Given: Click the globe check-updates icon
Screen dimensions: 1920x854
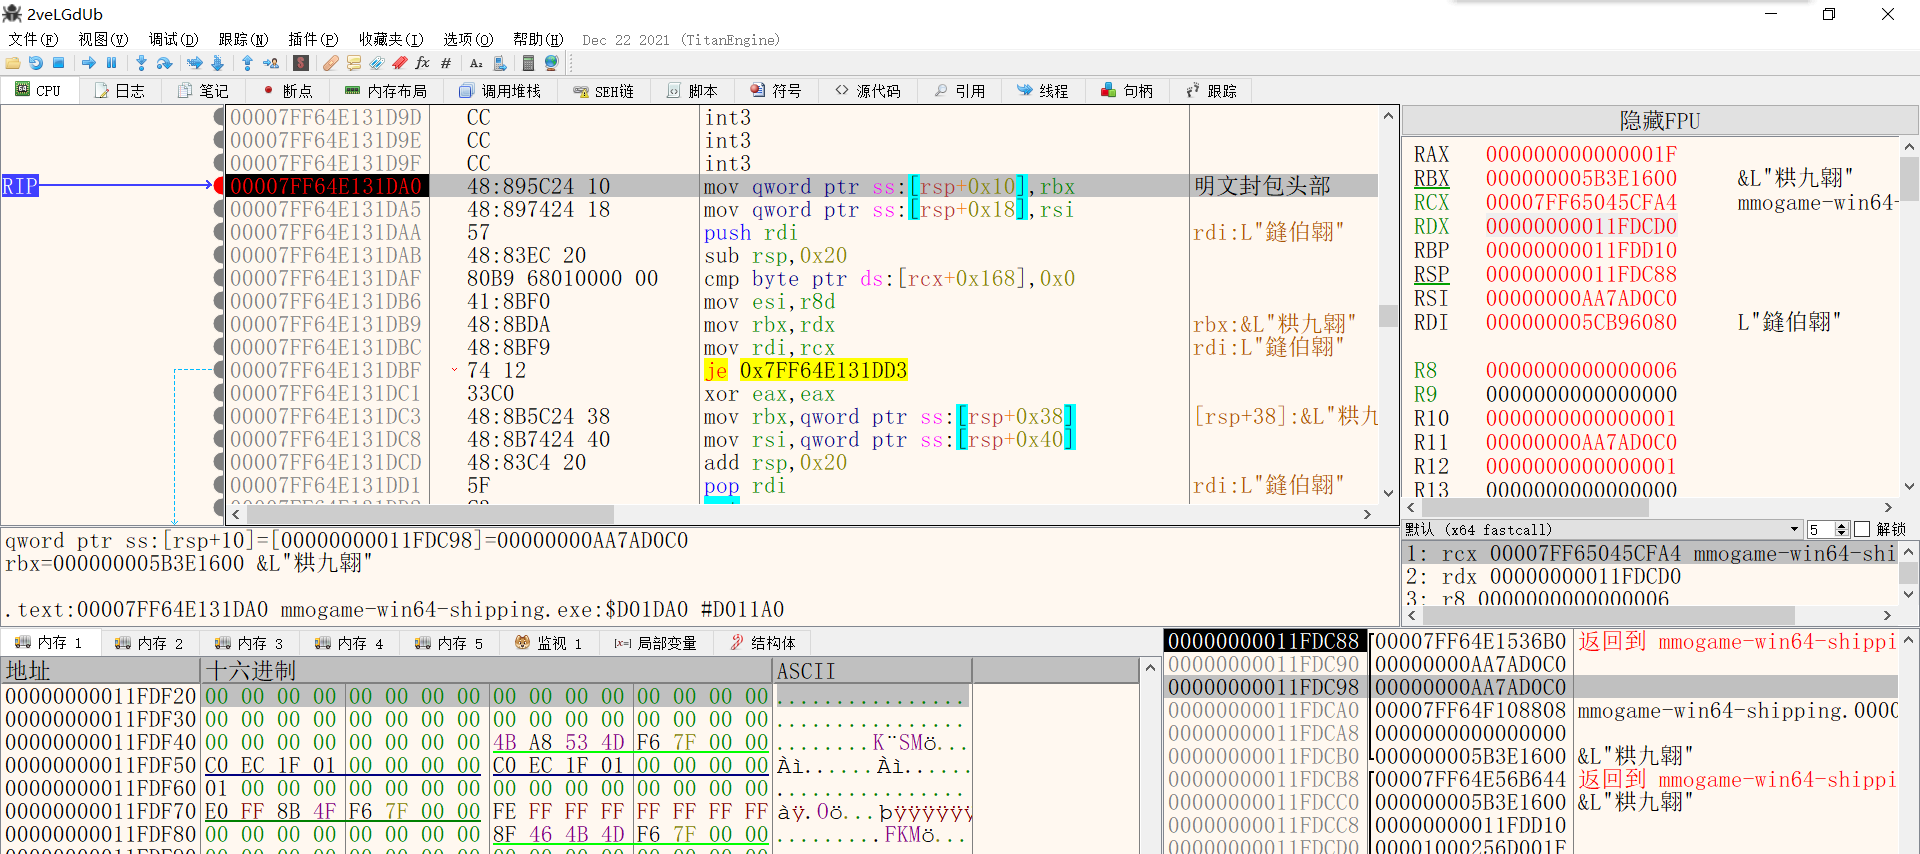Looking at the screenshot, I should (551, 63).
